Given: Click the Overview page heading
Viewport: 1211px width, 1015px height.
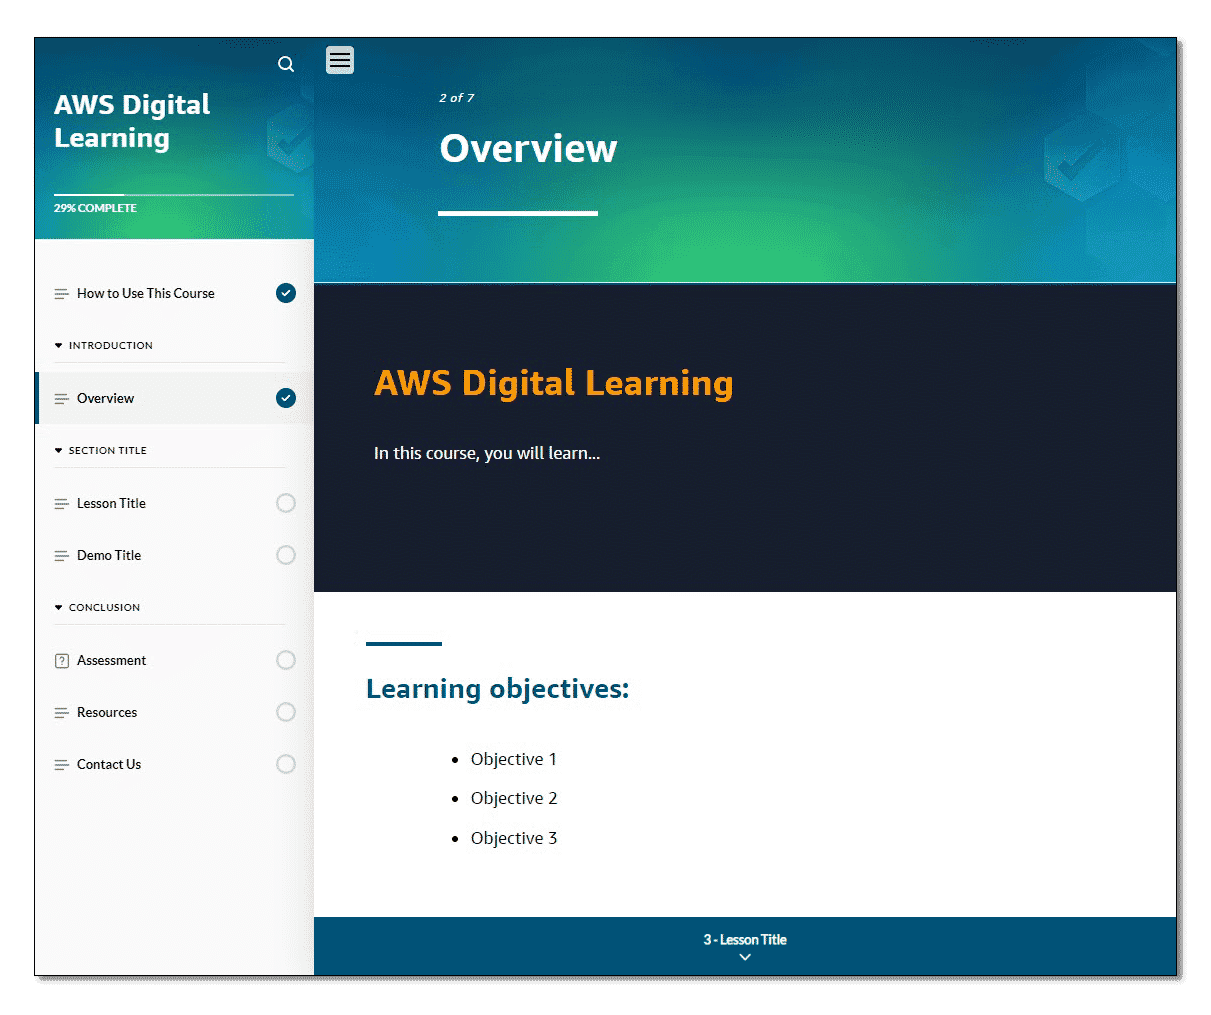Looking at the screenshot, I should (528, 148).
